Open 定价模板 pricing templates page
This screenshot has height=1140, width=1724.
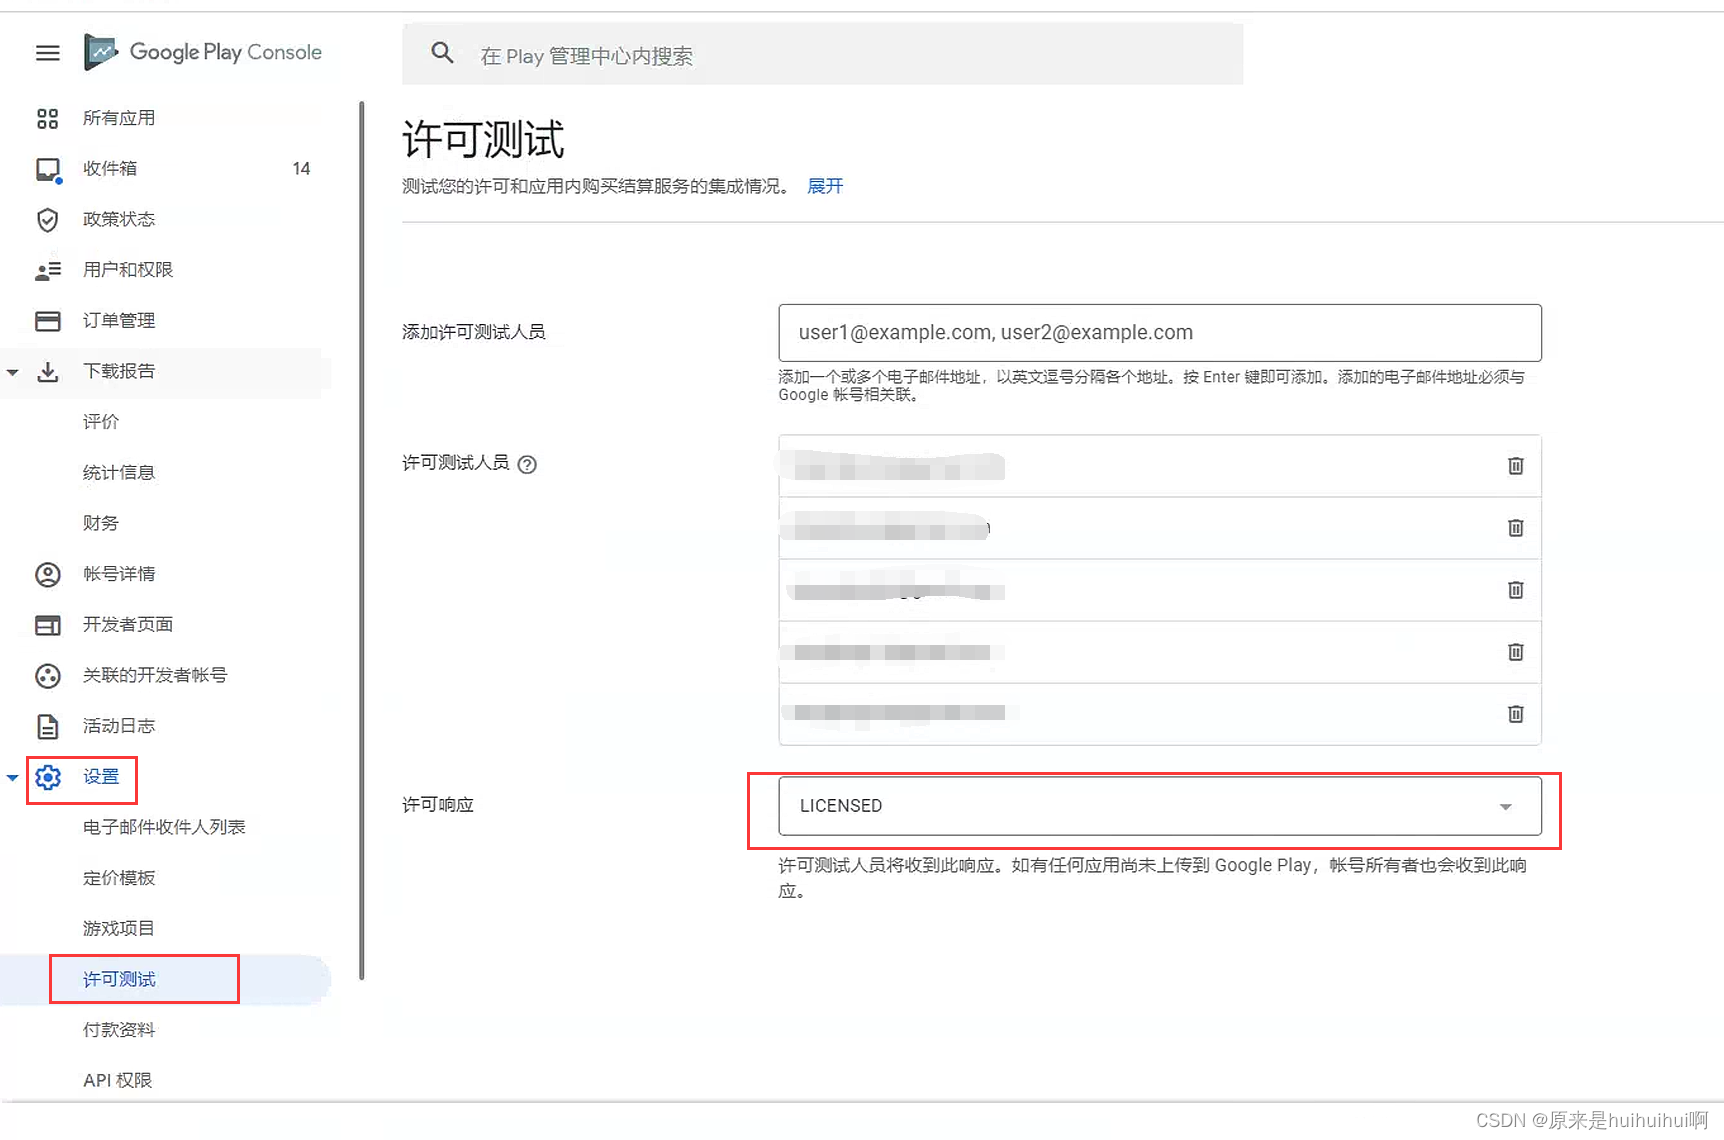[119, 877]
